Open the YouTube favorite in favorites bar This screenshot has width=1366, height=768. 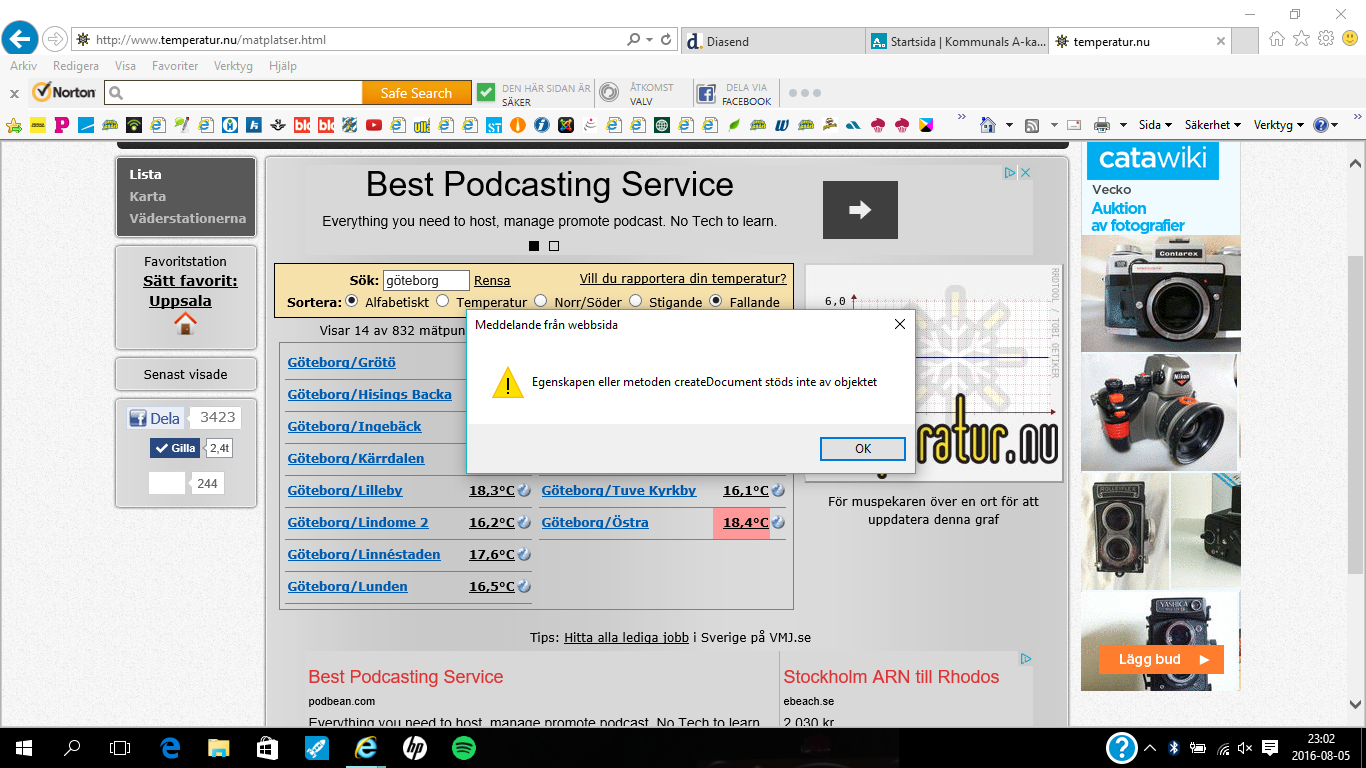374,125
